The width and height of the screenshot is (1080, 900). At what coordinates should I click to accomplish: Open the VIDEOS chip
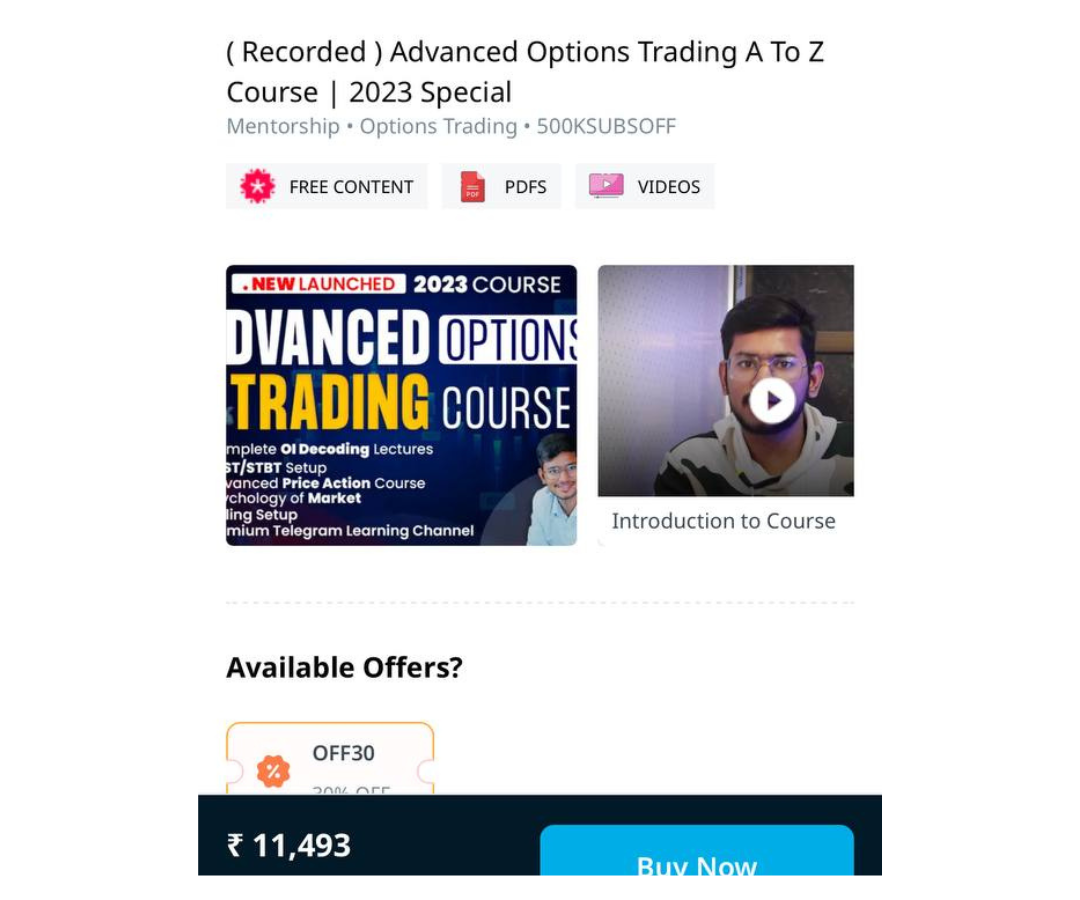(645, 186)
